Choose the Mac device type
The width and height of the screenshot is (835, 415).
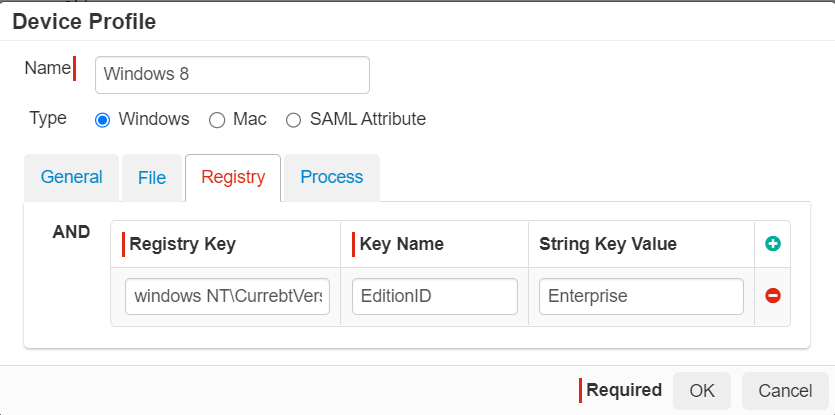pos(217,120)
